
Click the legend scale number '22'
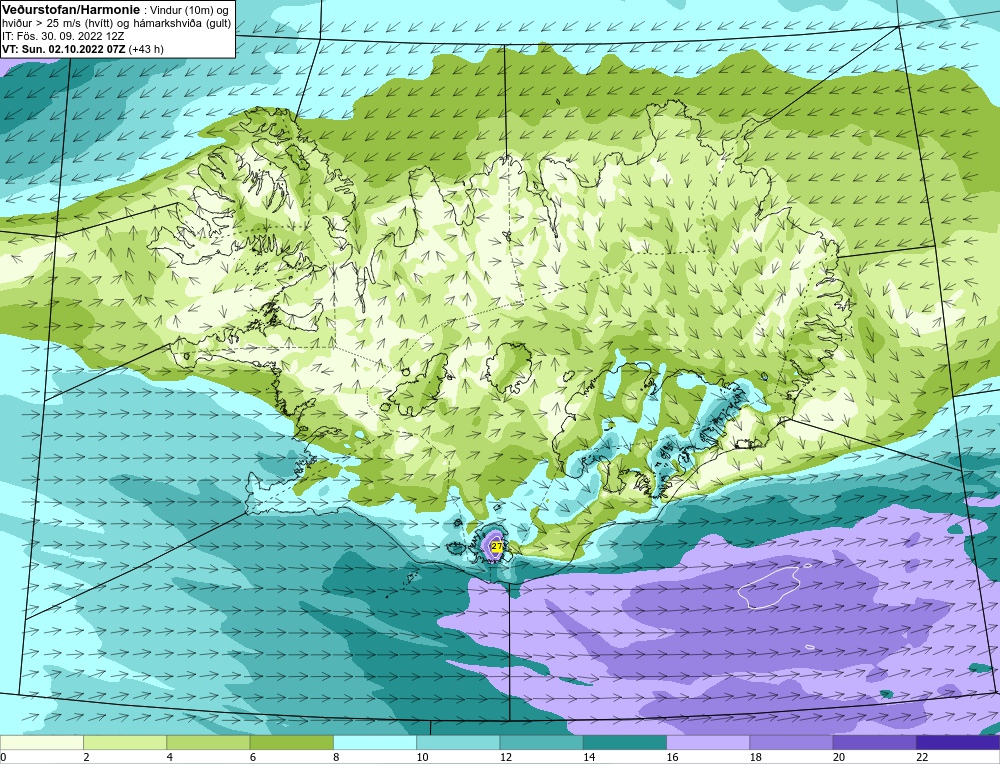pos(922,757)
